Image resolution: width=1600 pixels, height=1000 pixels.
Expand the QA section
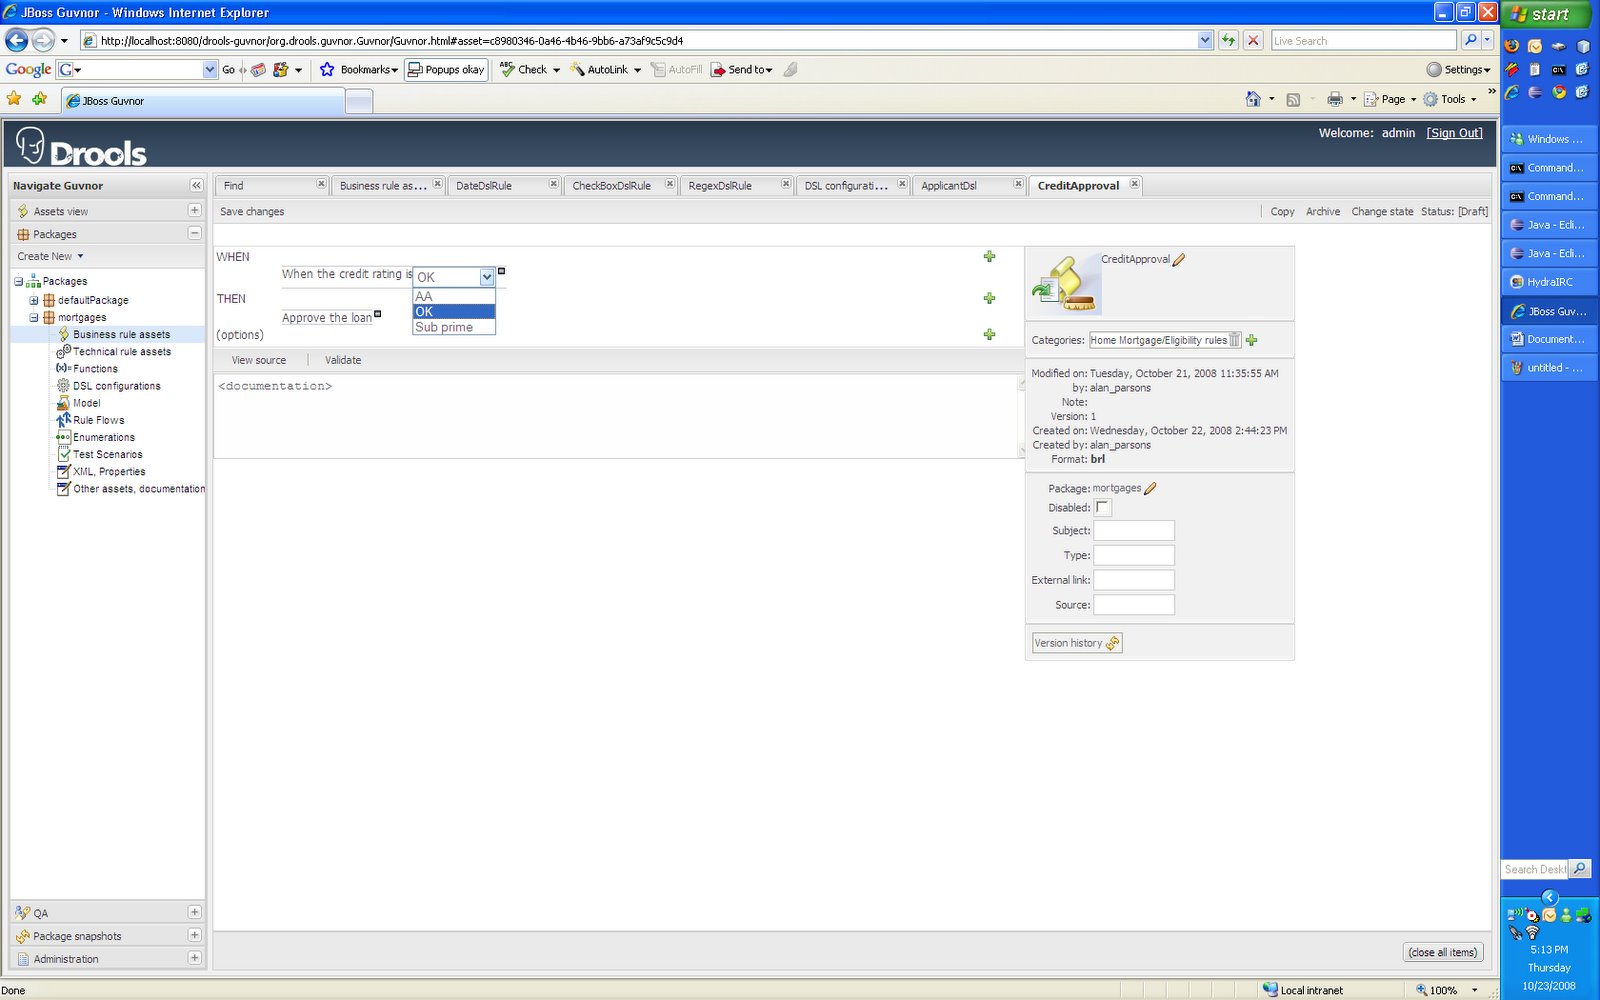tap(195, 912)
